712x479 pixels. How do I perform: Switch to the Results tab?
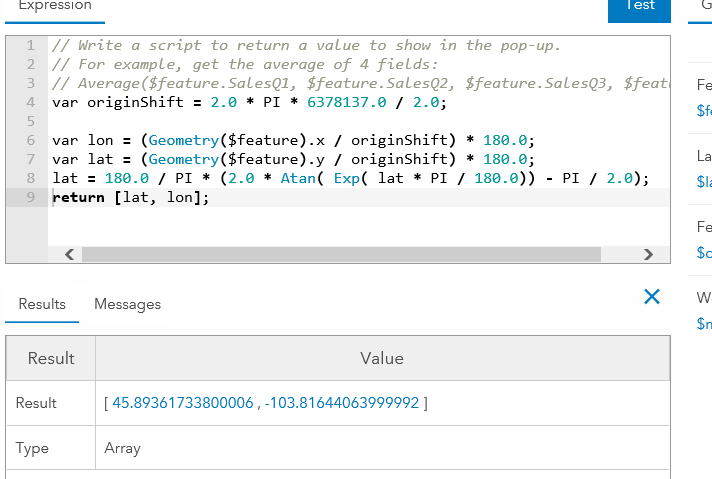click(42, 304)
